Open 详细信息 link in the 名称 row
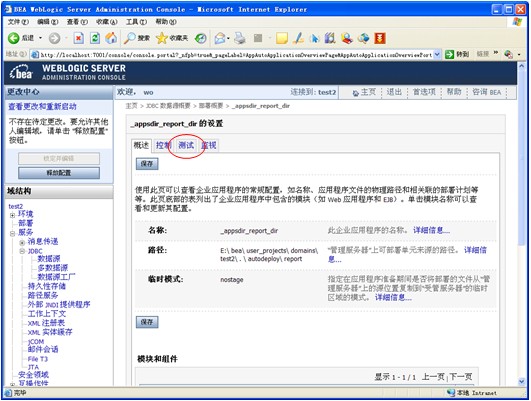The image size is (531, 401). (431, 230)
